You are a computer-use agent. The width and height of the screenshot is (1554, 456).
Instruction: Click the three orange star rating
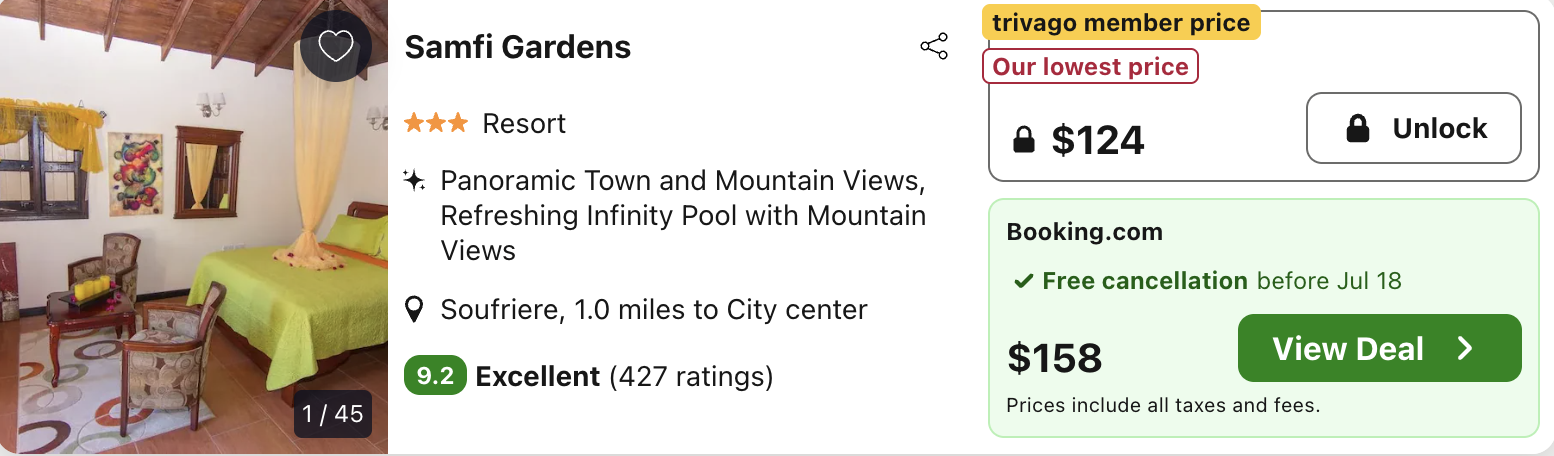pyautogui.click(x=435, y=123)
